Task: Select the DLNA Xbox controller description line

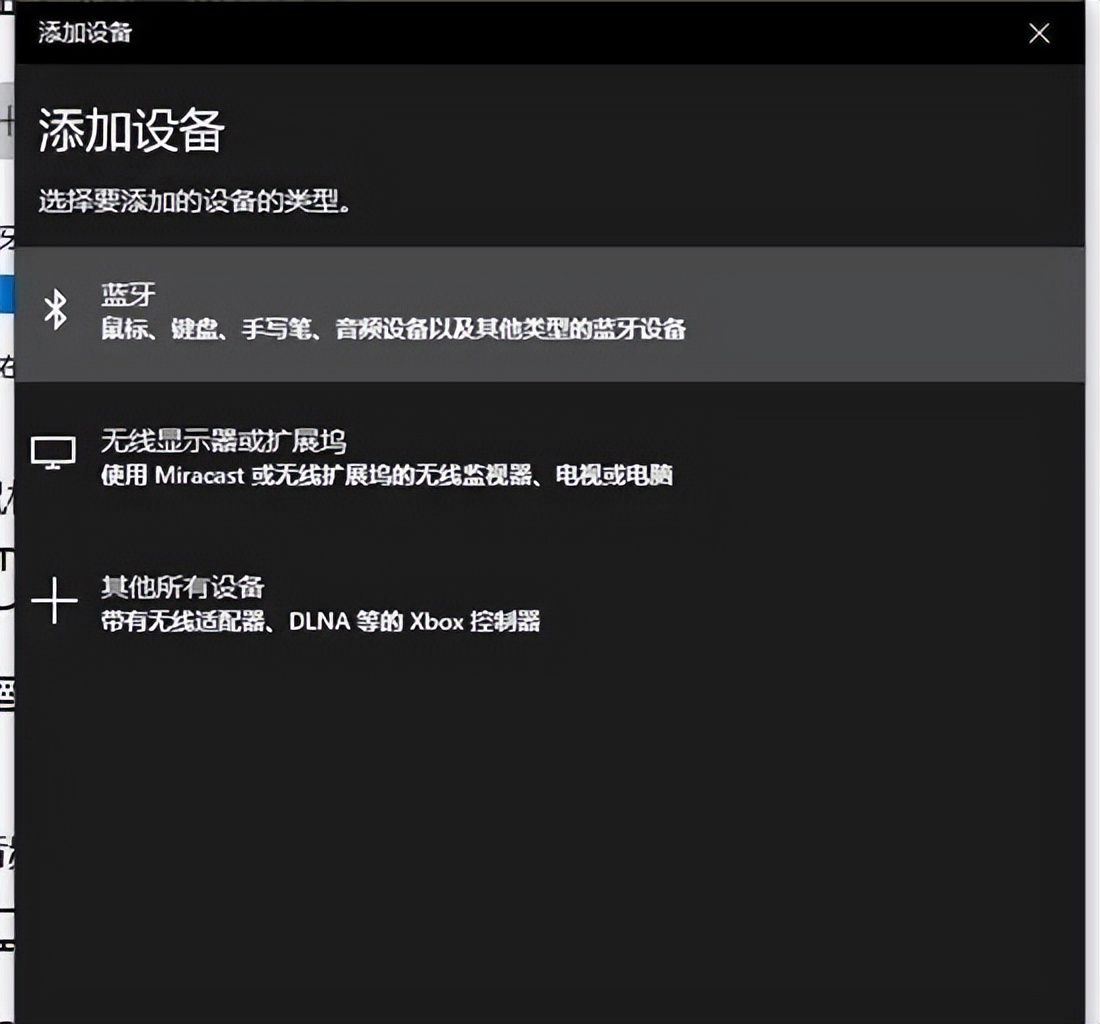Action: click(320, 622)
